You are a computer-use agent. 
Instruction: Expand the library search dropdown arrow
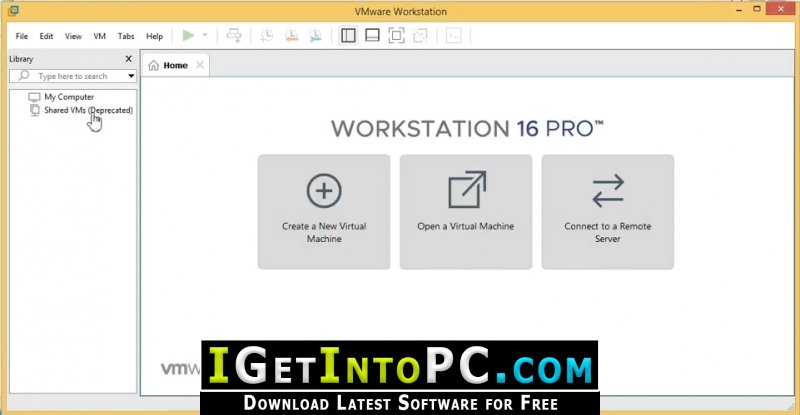pos(131,76)
